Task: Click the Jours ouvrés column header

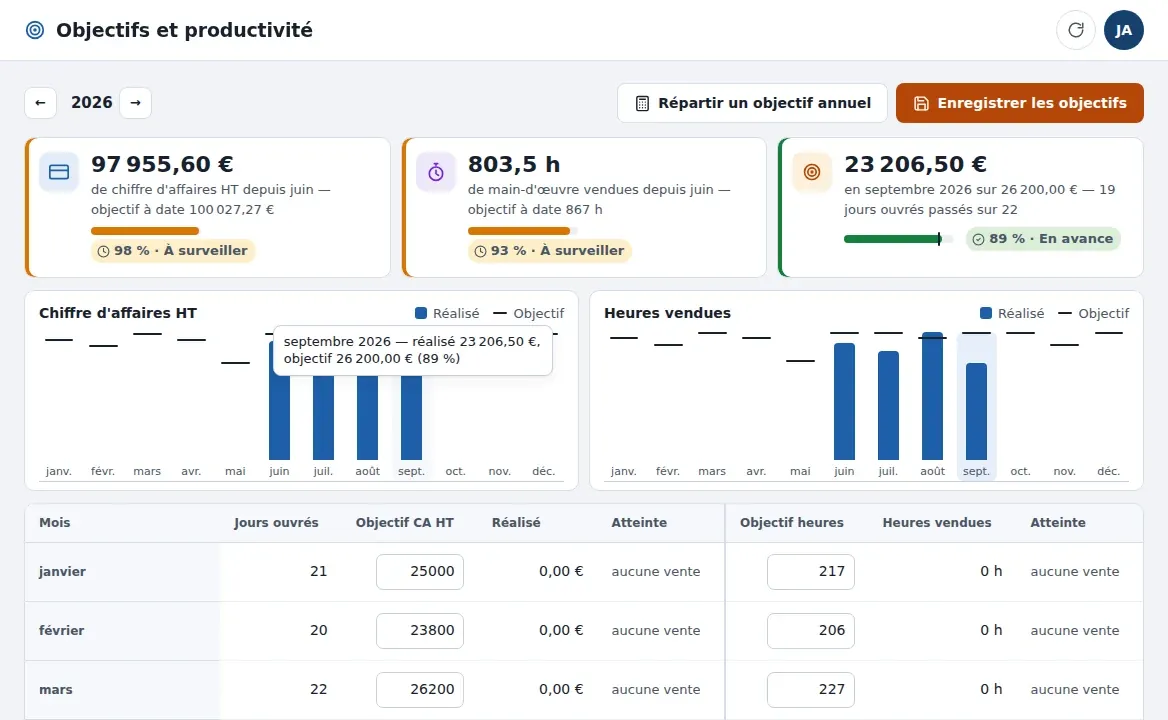Action: pyautogui.click(x=276, y=523)
